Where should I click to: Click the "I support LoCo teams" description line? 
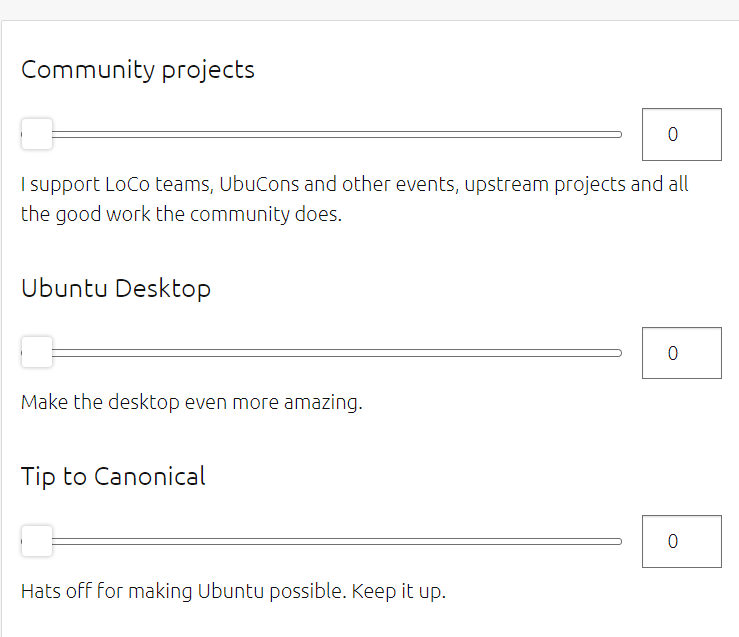354,185
